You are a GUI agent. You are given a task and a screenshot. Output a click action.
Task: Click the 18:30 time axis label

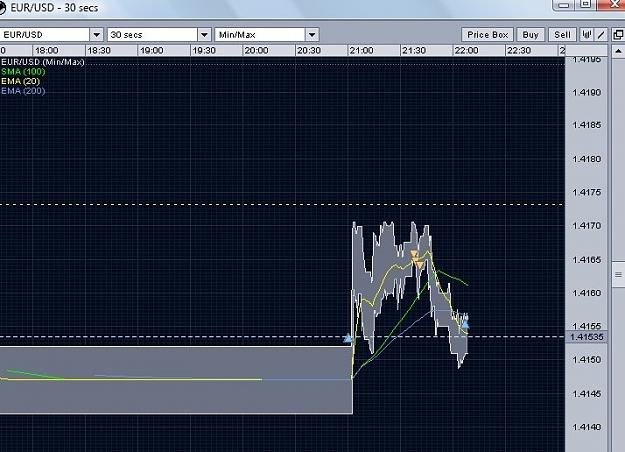tap(99, 51)
